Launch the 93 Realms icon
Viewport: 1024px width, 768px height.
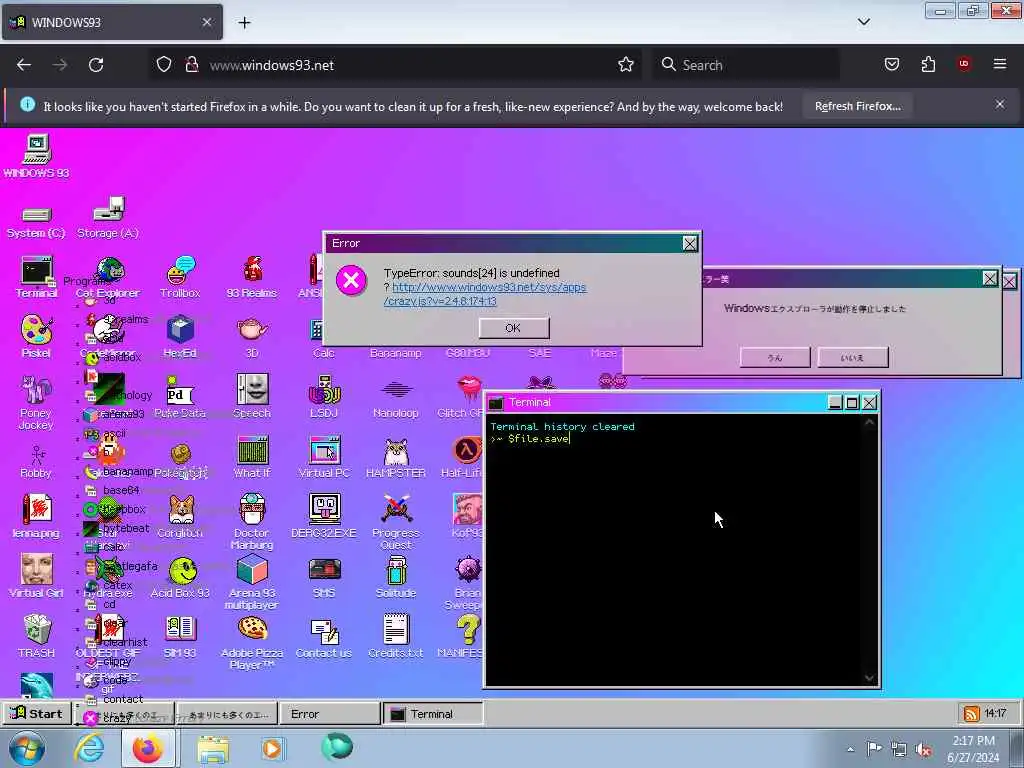point(252,276)
